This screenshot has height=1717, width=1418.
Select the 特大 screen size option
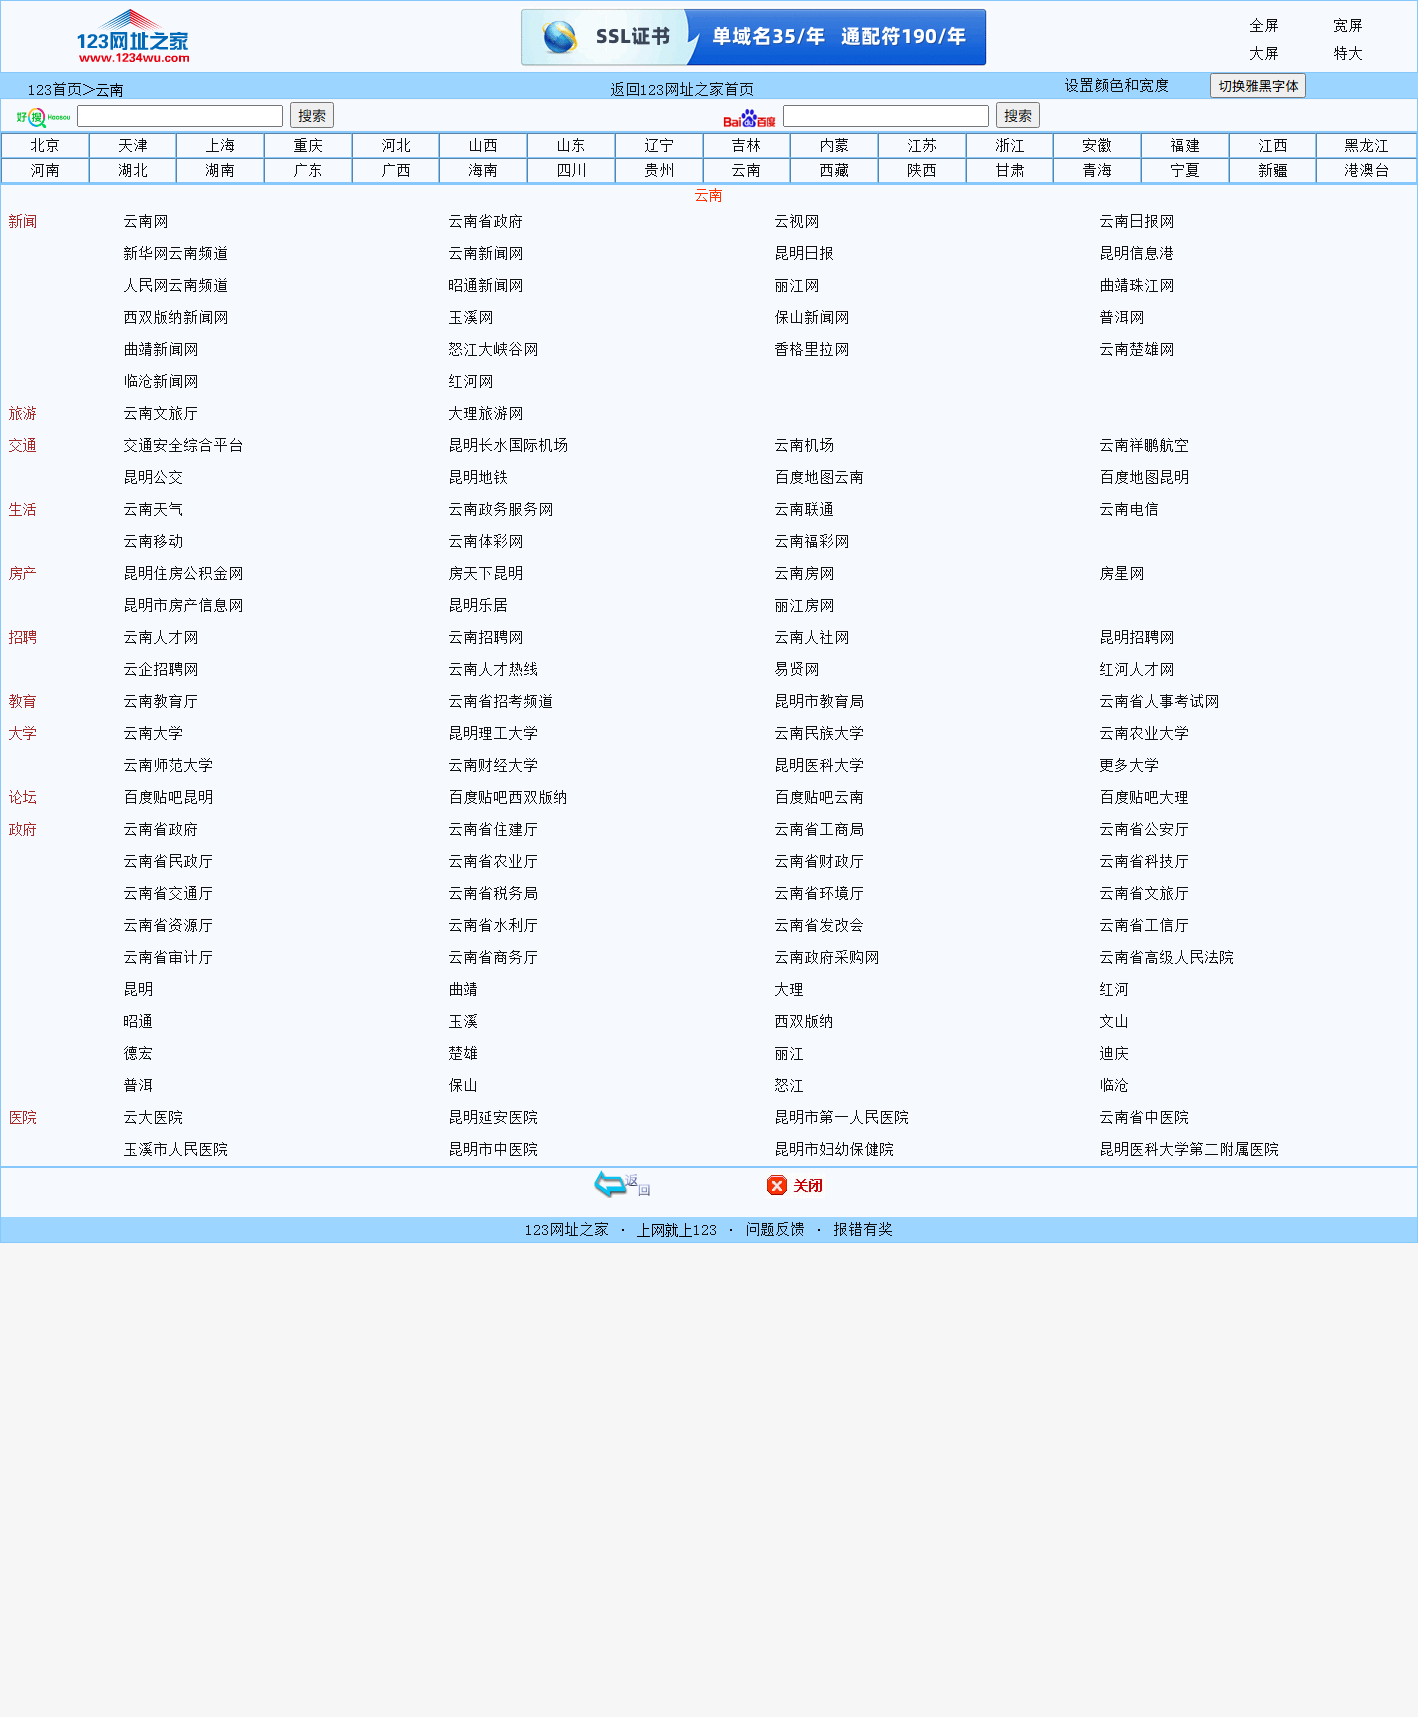coord(1347,54)
